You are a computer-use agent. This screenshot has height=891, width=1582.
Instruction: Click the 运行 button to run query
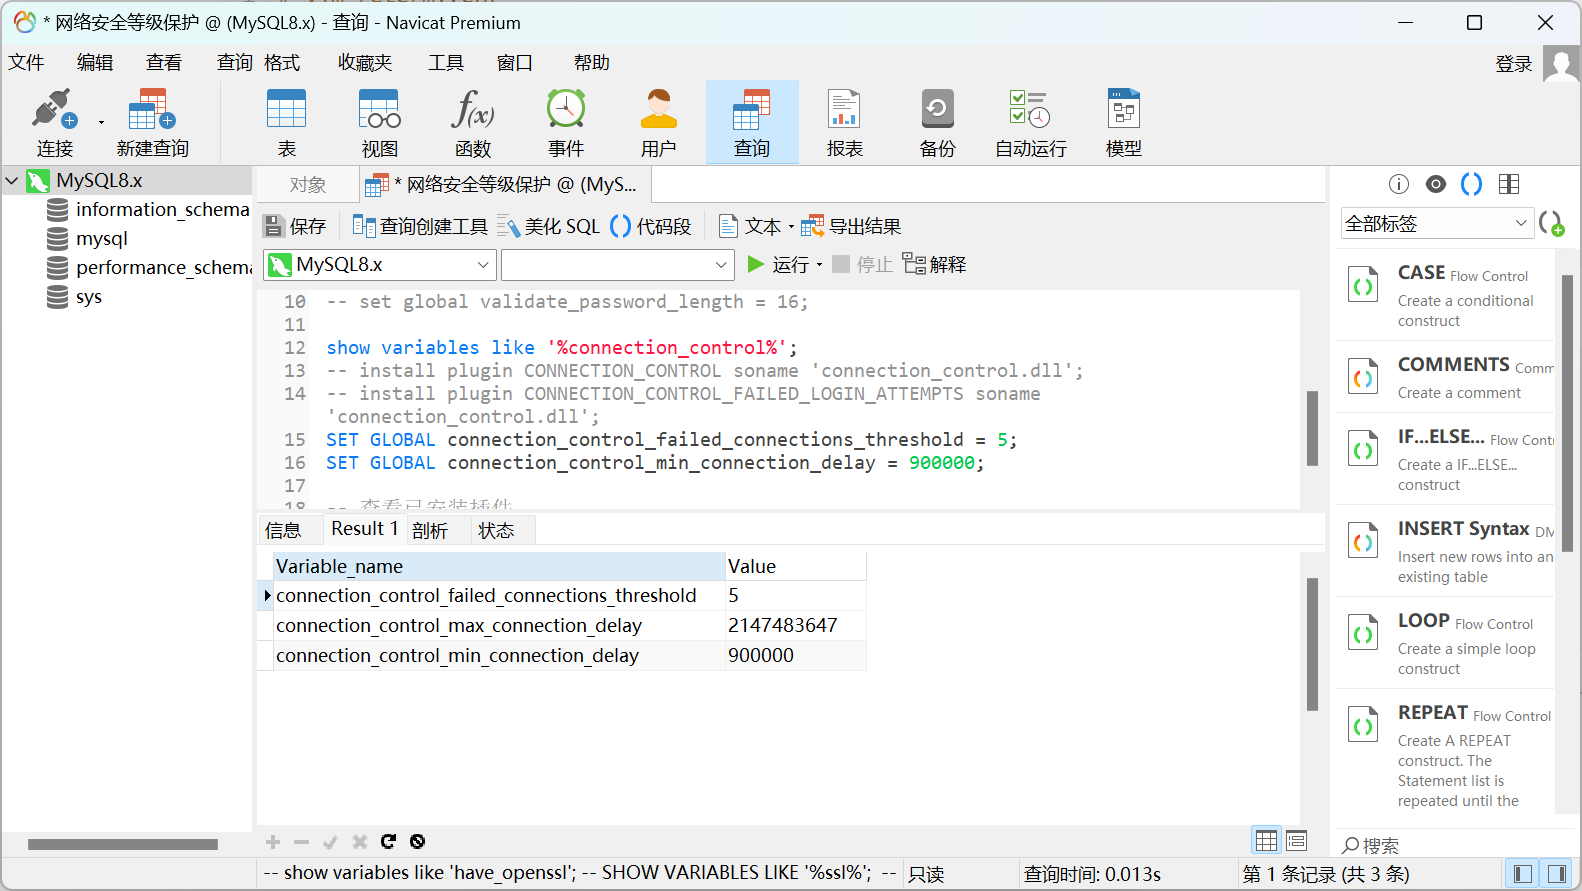(779, 265)
